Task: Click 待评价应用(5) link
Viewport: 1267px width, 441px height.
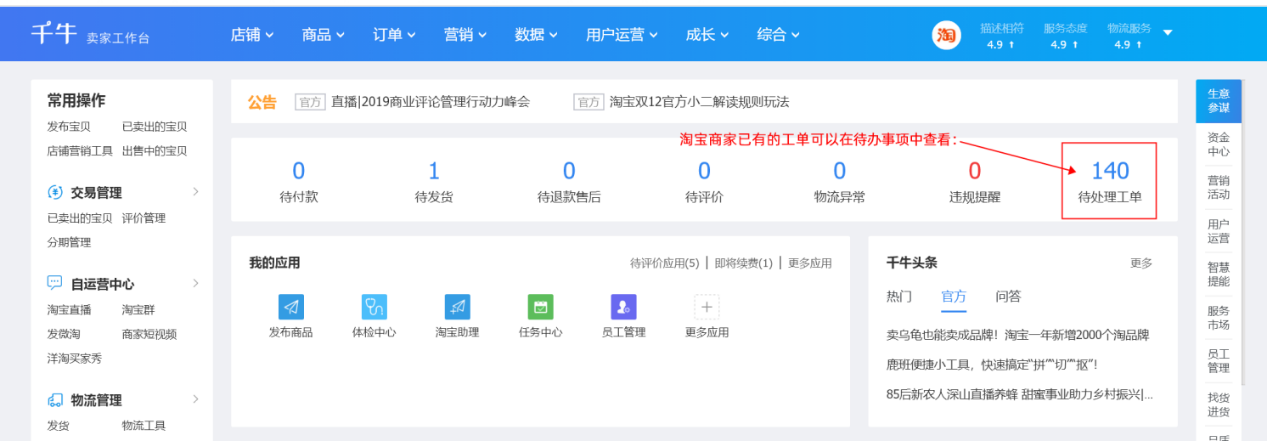Action: click(x=664, y=263)
